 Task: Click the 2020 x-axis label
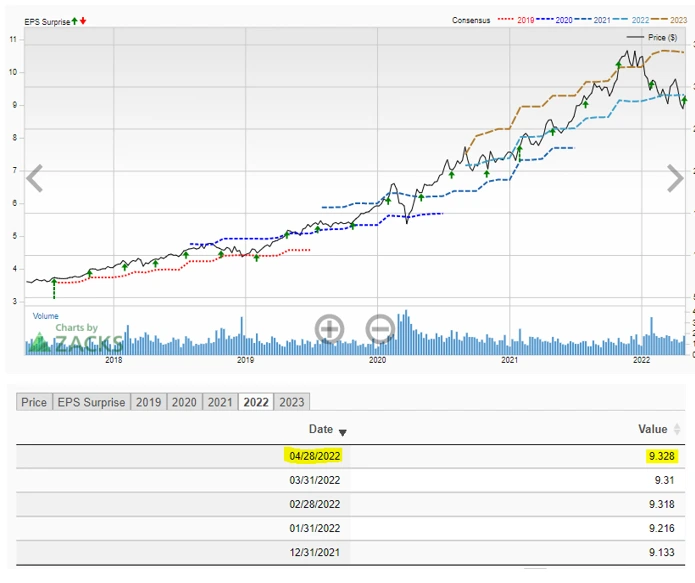pyautogui.click(x=378, y=360)
